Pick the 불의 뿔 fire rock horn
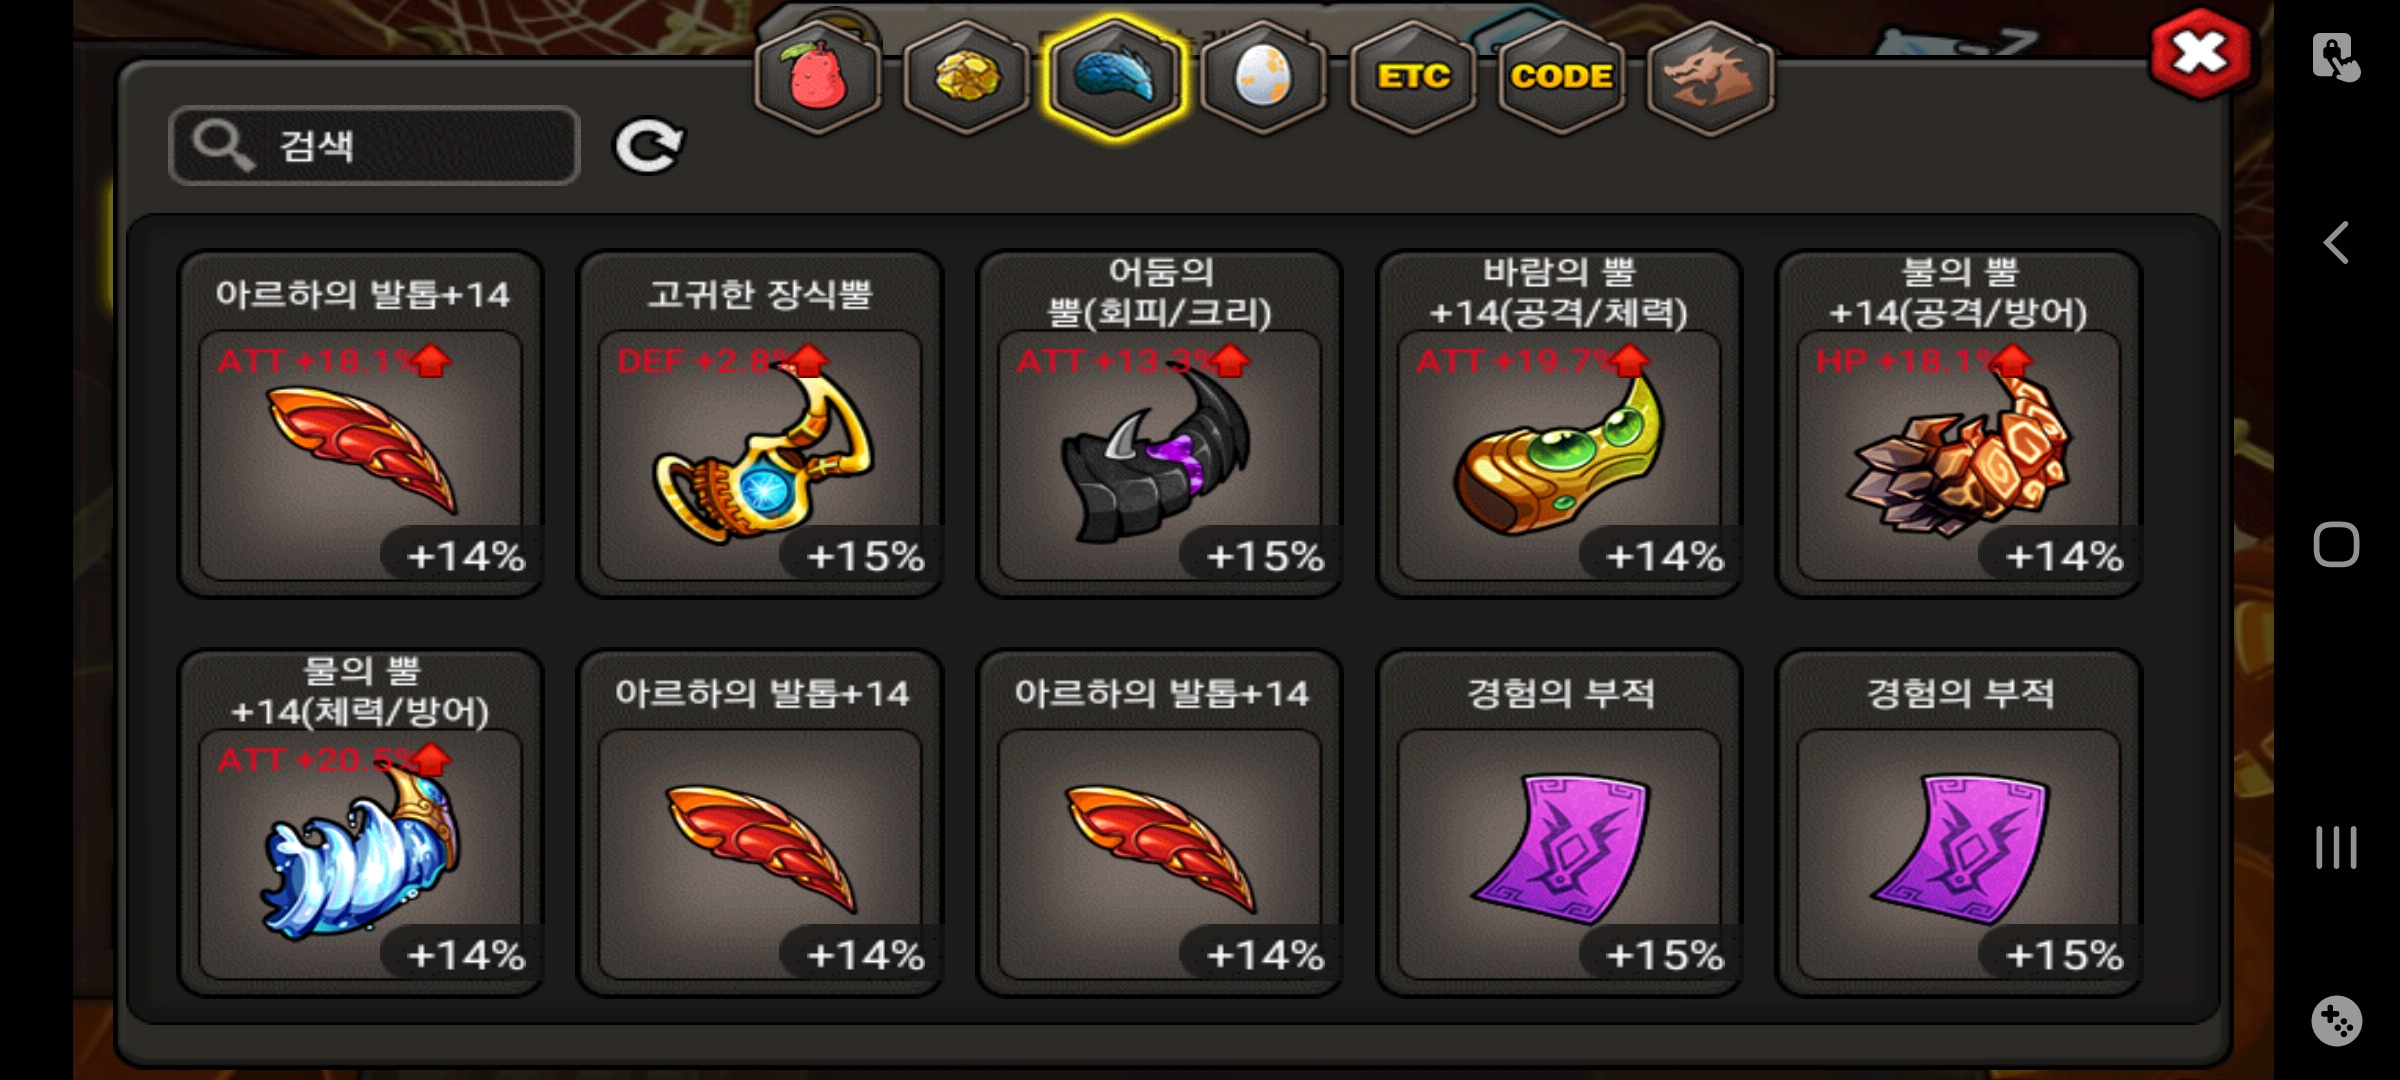Screen dimensions: 2400x1080 1958,424
